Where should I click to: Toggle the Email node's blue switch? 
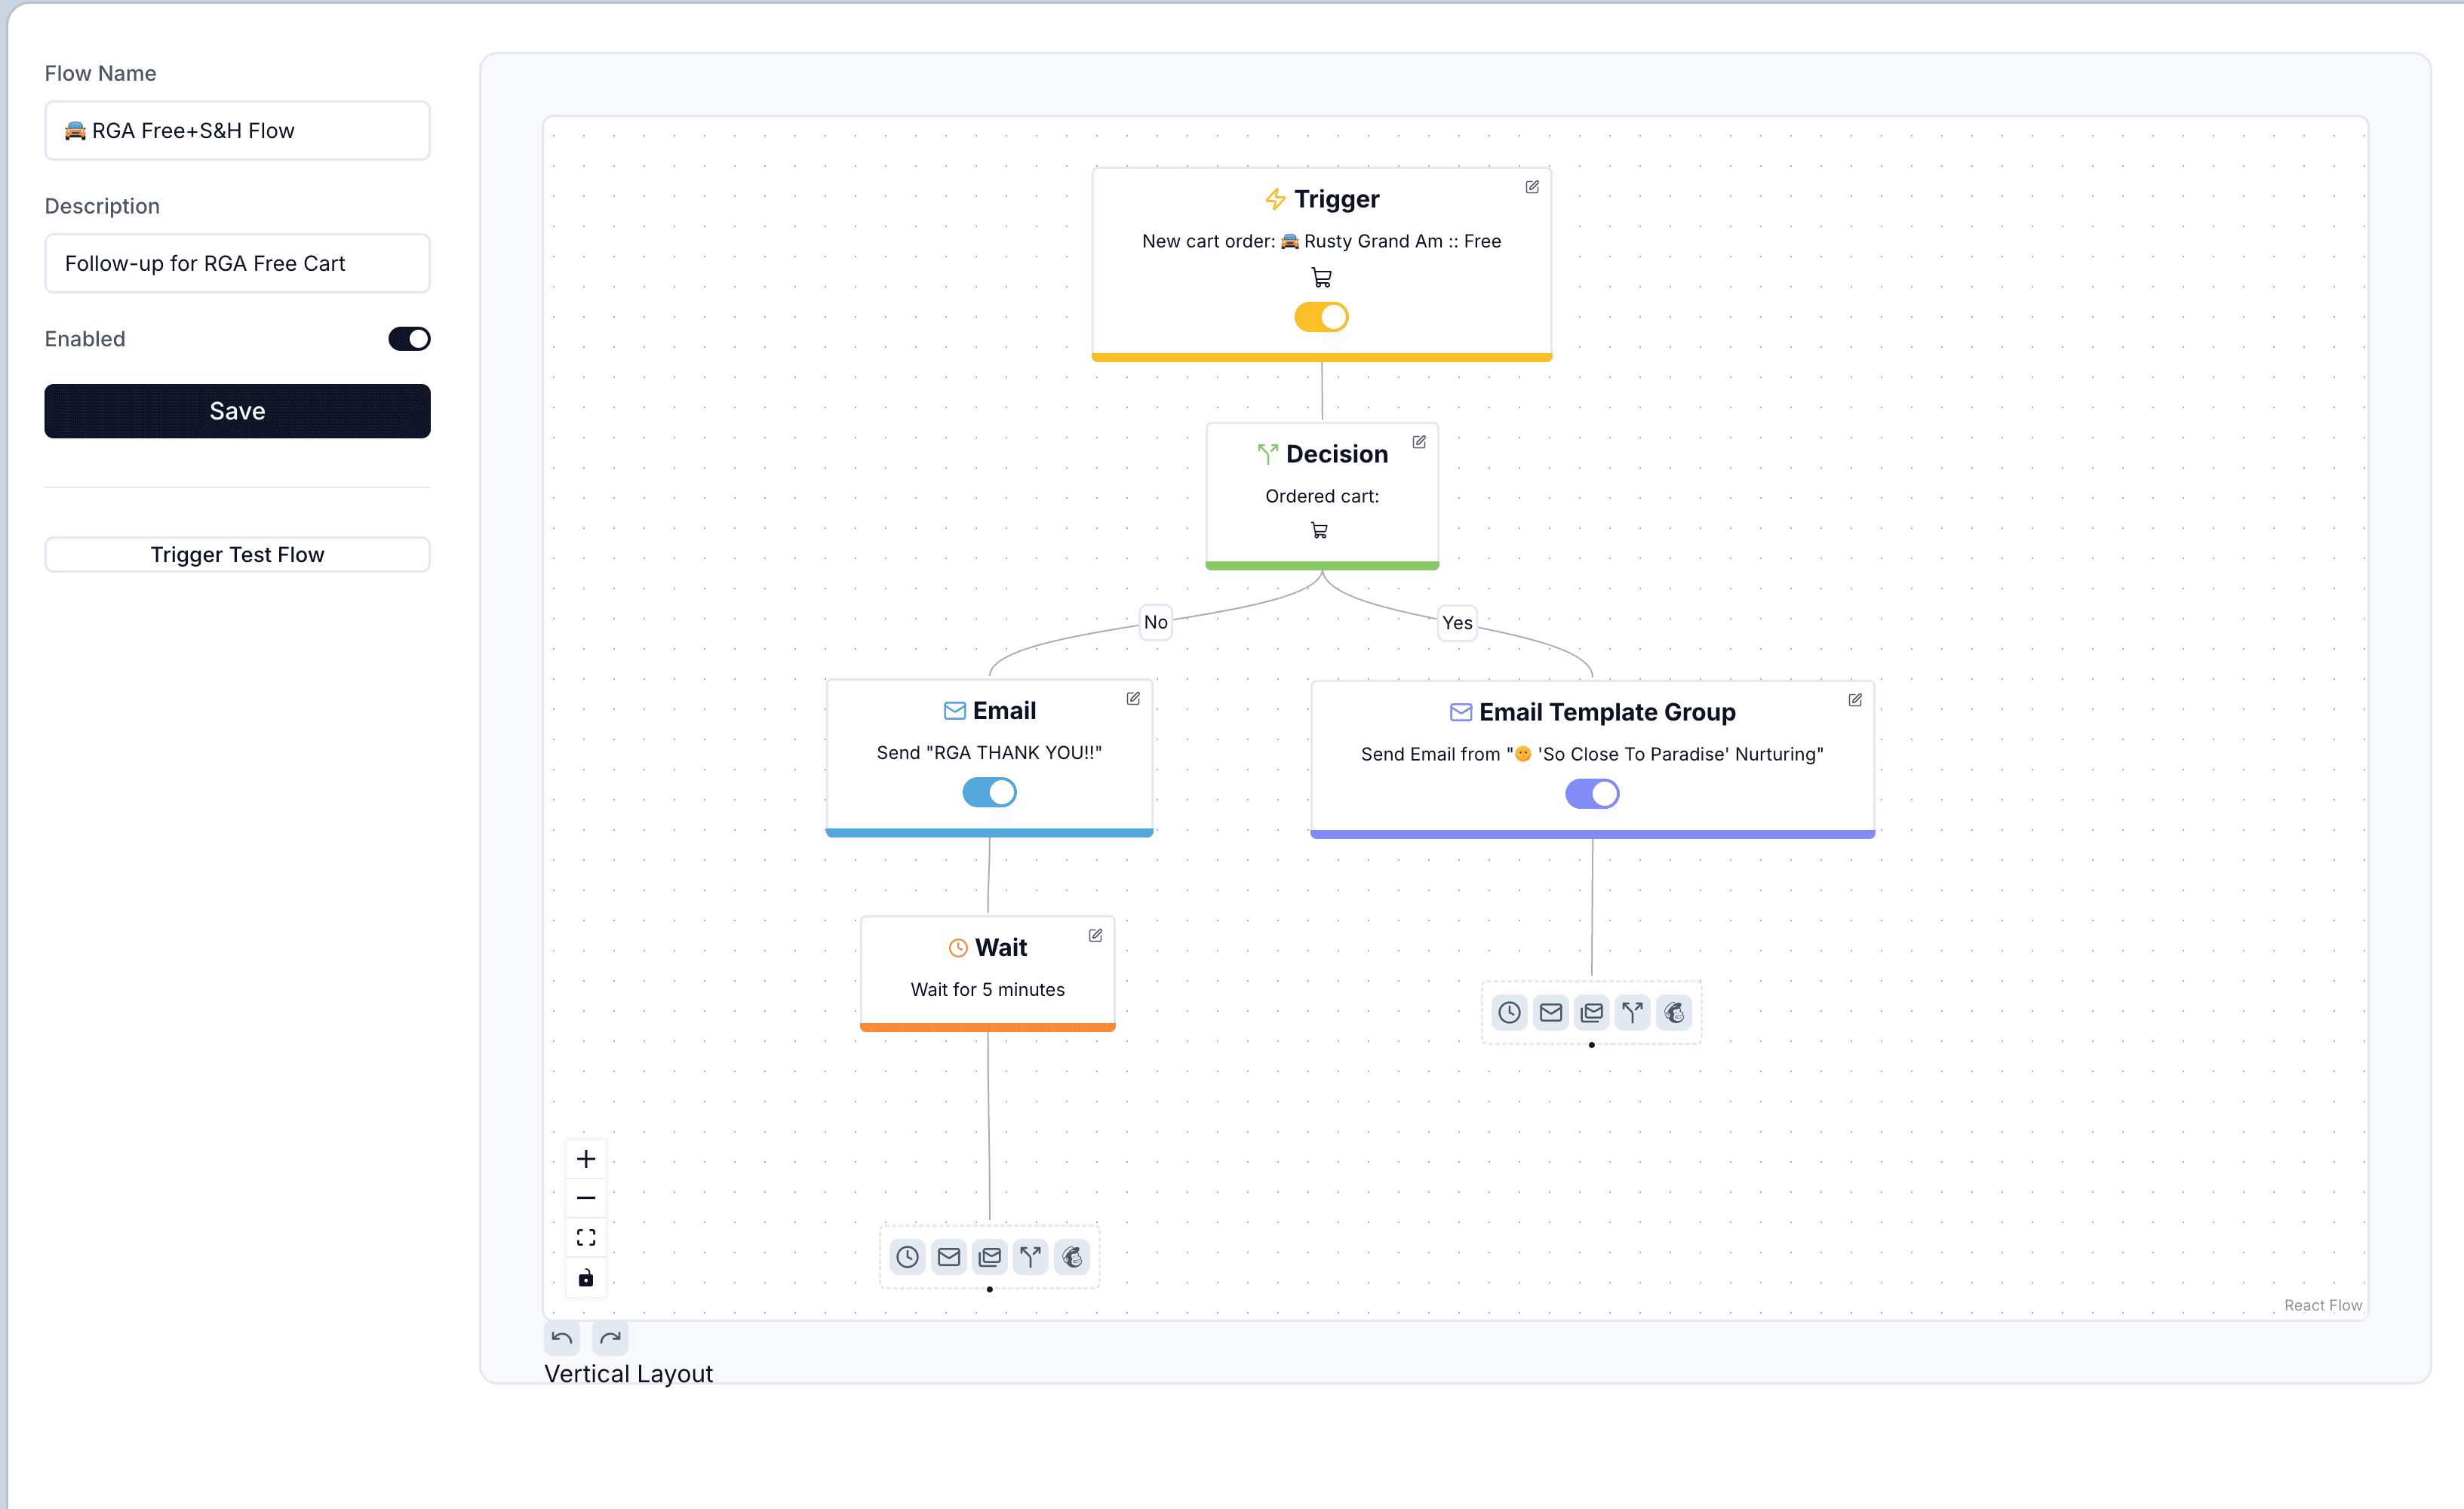click(x=989, y=792)
